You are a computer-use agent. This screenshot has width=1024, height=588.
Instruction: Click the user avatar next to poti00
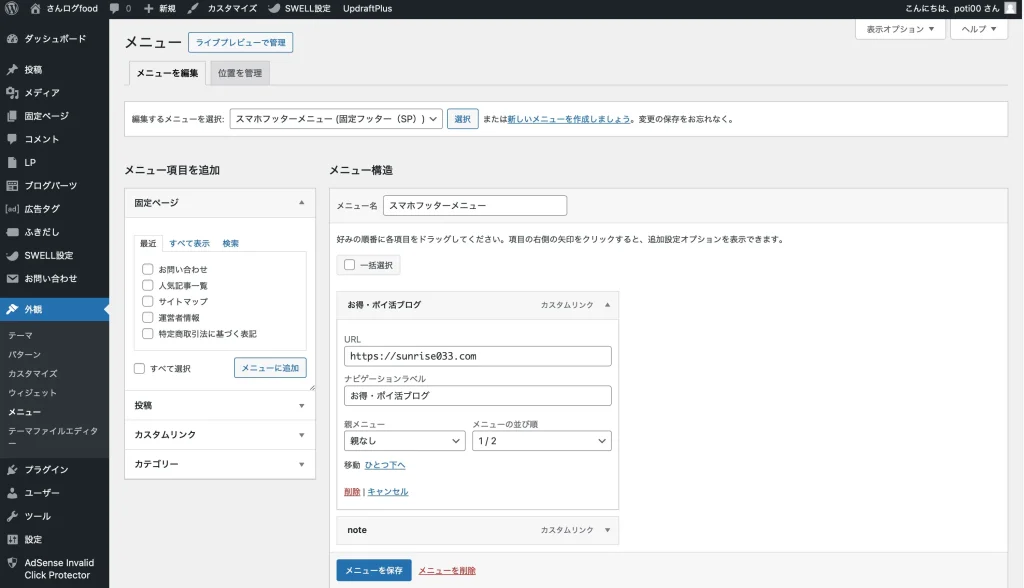coord(1010,8)
